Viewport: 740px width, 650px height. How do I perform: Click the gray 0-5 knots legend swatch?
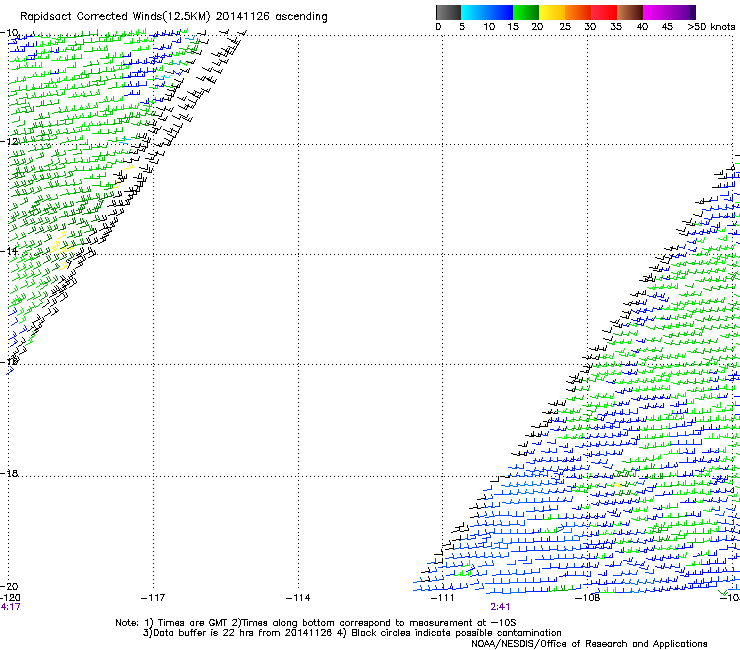point(448,12)
